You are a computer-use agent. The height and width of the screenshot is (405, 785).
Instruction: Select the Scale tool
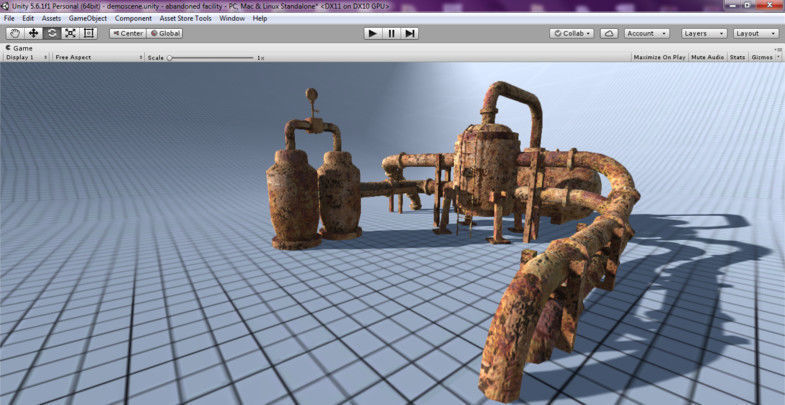71,34
